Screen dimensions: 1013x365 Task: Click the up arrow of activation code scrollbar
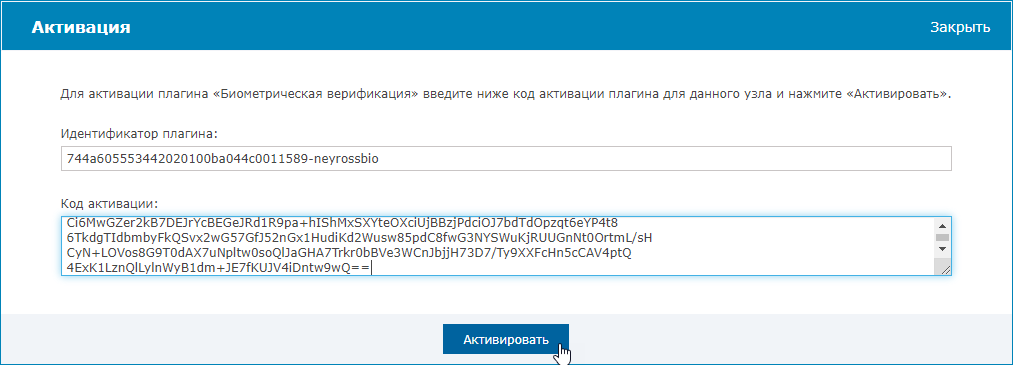[x=941, y=225]
